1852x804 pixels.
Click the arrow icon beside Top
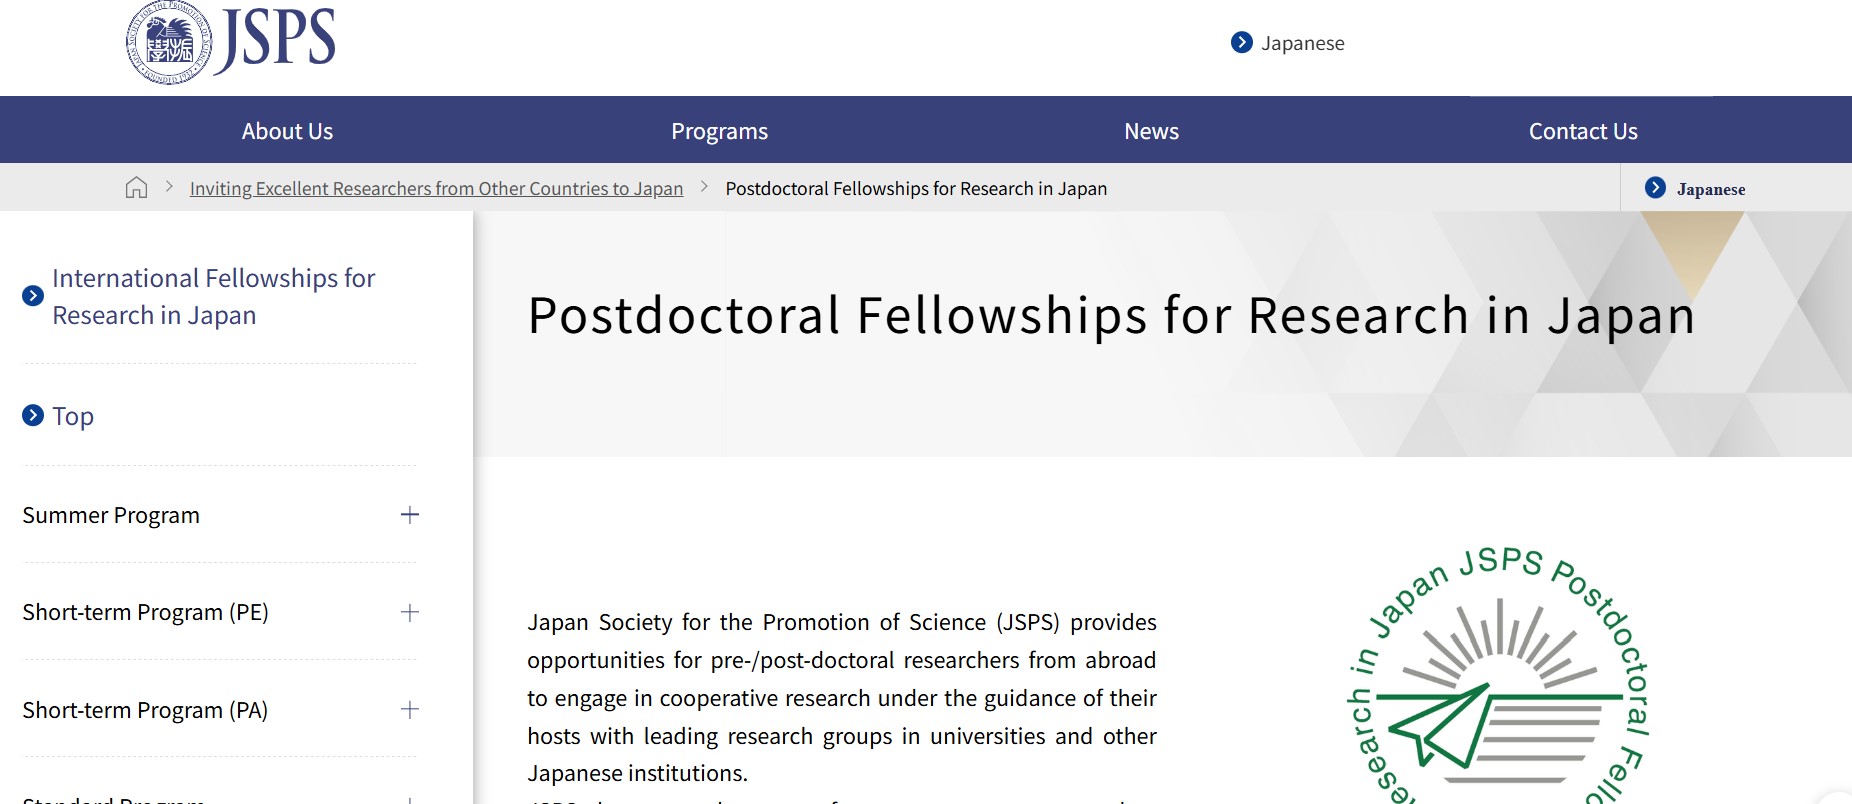pos(33,414)
